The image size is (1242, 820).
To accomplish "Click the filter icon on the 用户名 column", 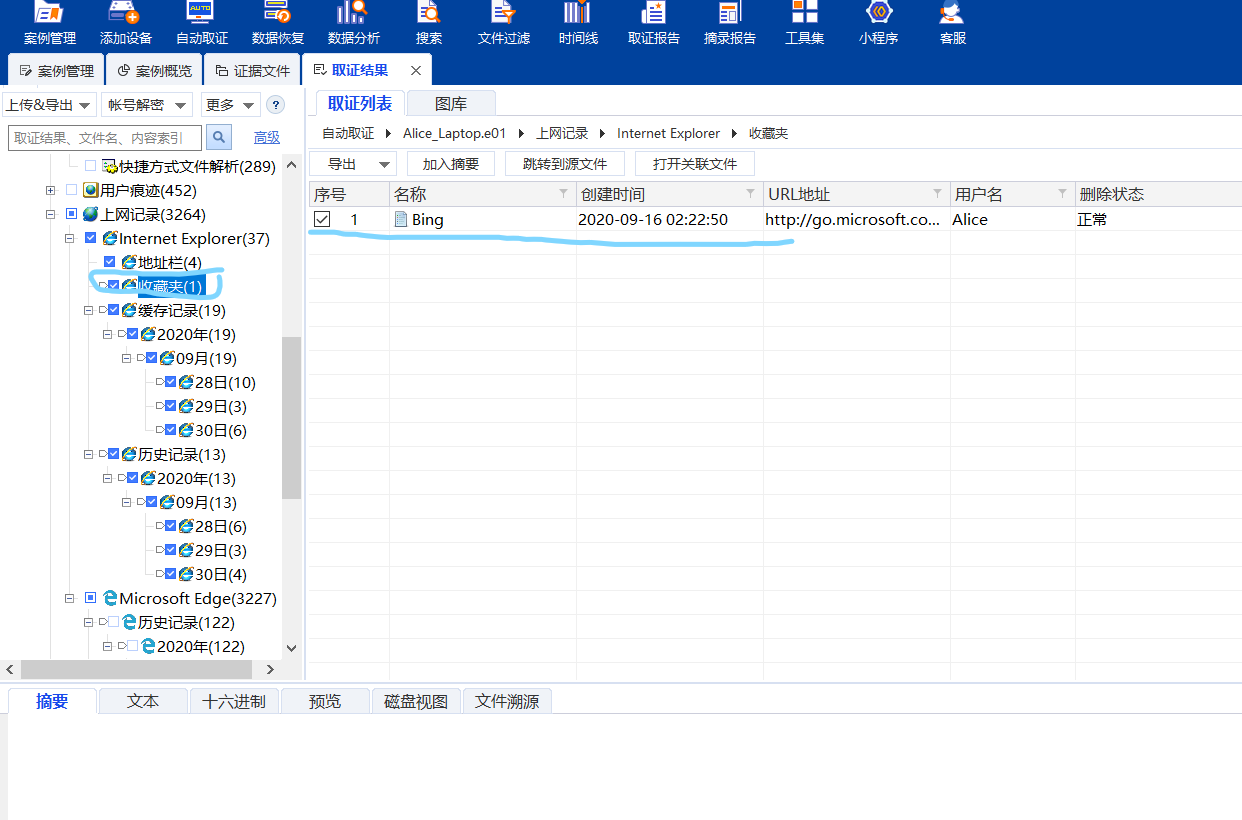I will pyautogui.click(x=1063, y=193).
